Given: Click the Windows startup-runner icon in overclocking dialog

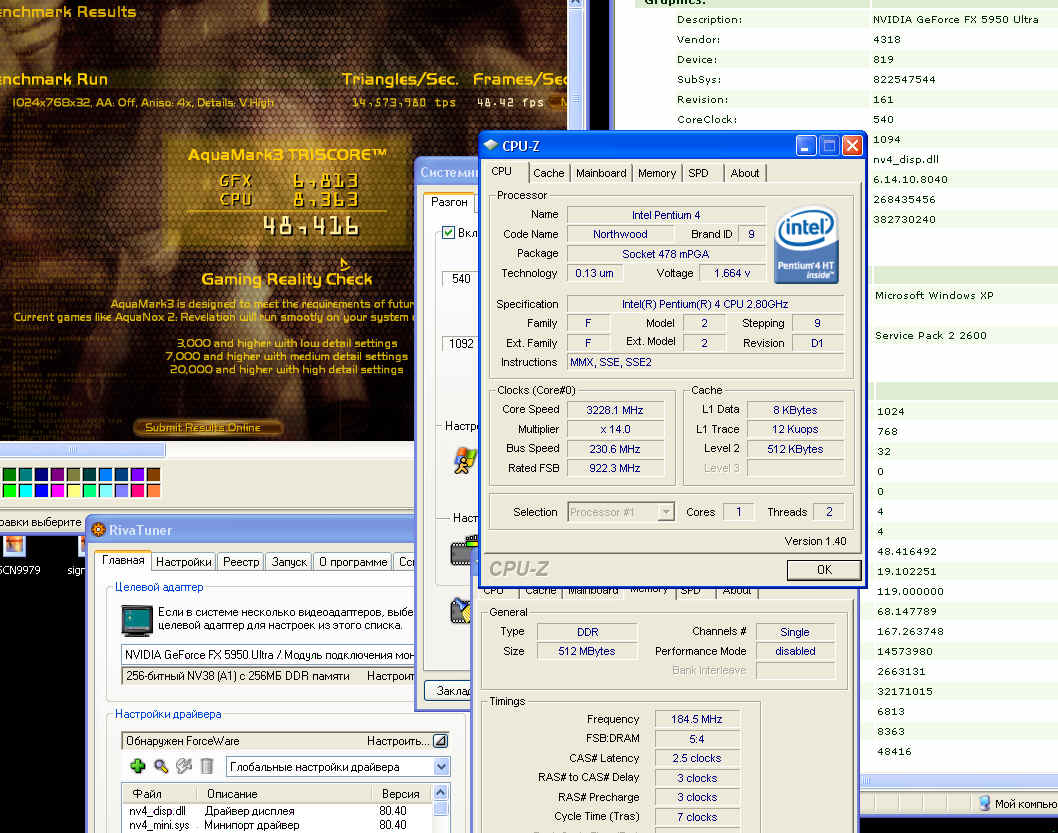Looking at the screenshot, I should click(464, 462).
